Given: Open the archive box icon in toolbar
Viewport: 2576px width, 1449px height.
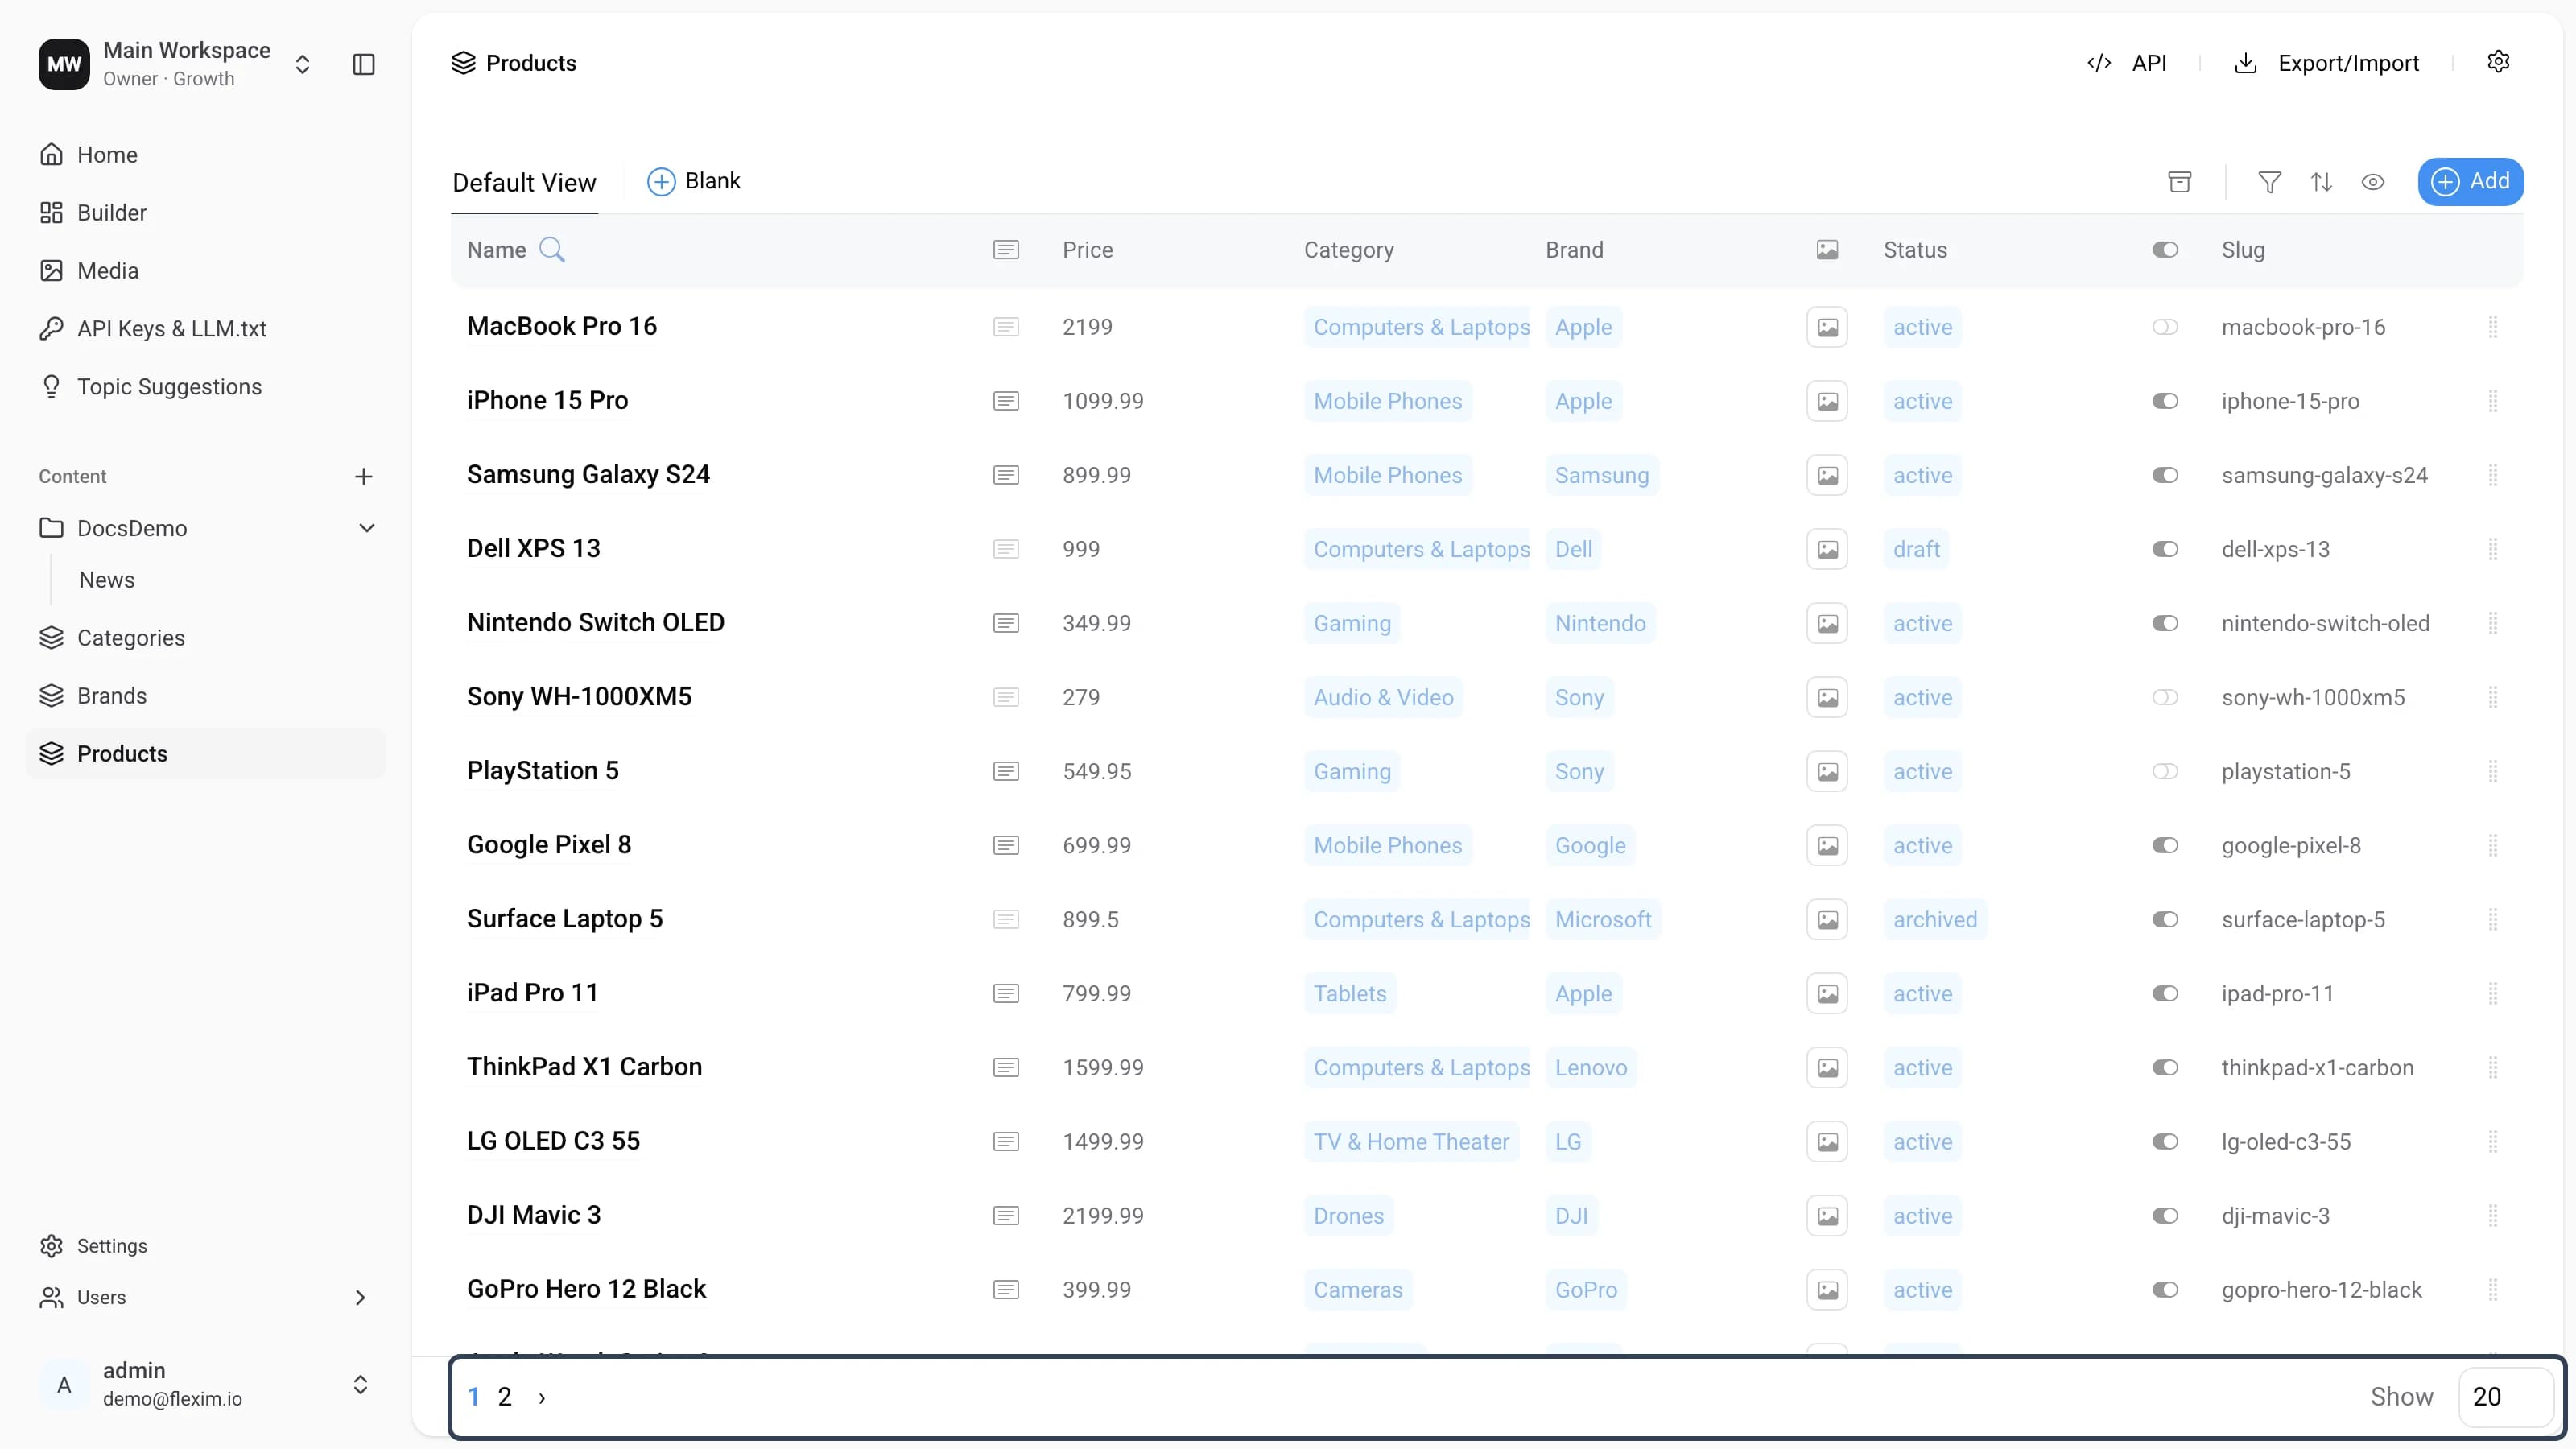Looking at the screenshot, I should click(2180, 182).
